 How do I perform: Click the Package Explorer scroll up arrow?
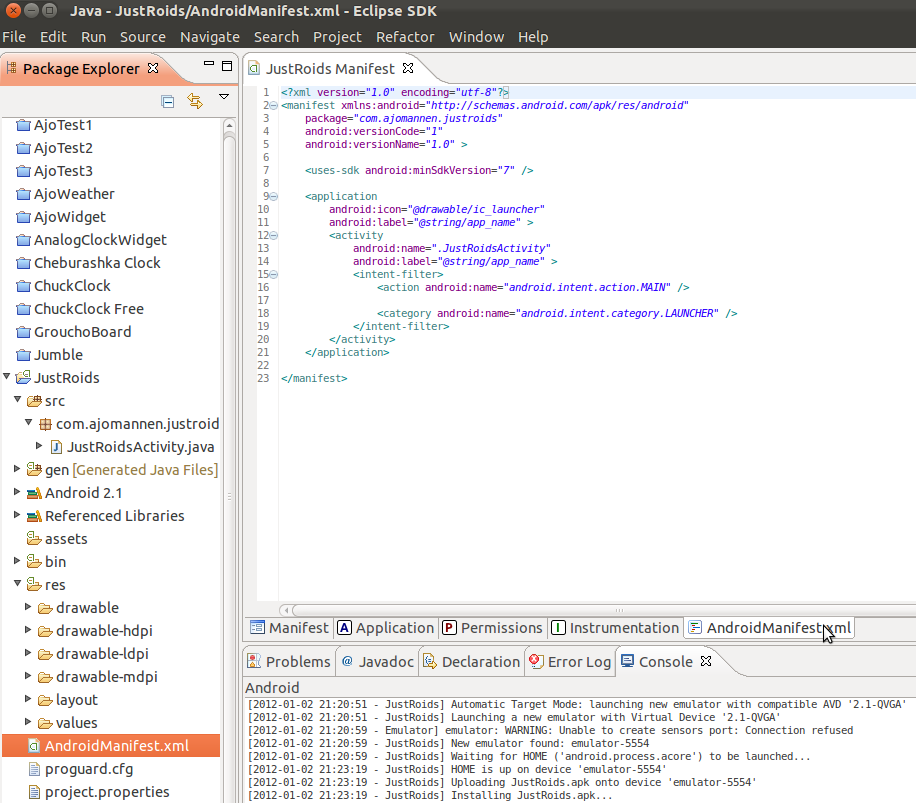229,125
